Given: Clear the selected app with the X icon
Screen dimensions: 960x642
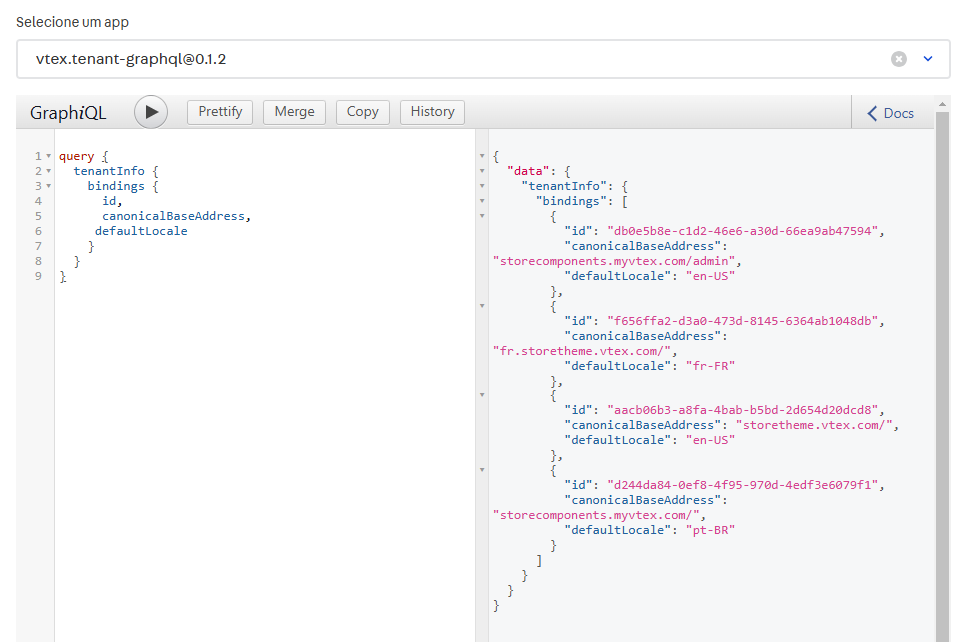Looking at the screenshot, I should point(899,59).
